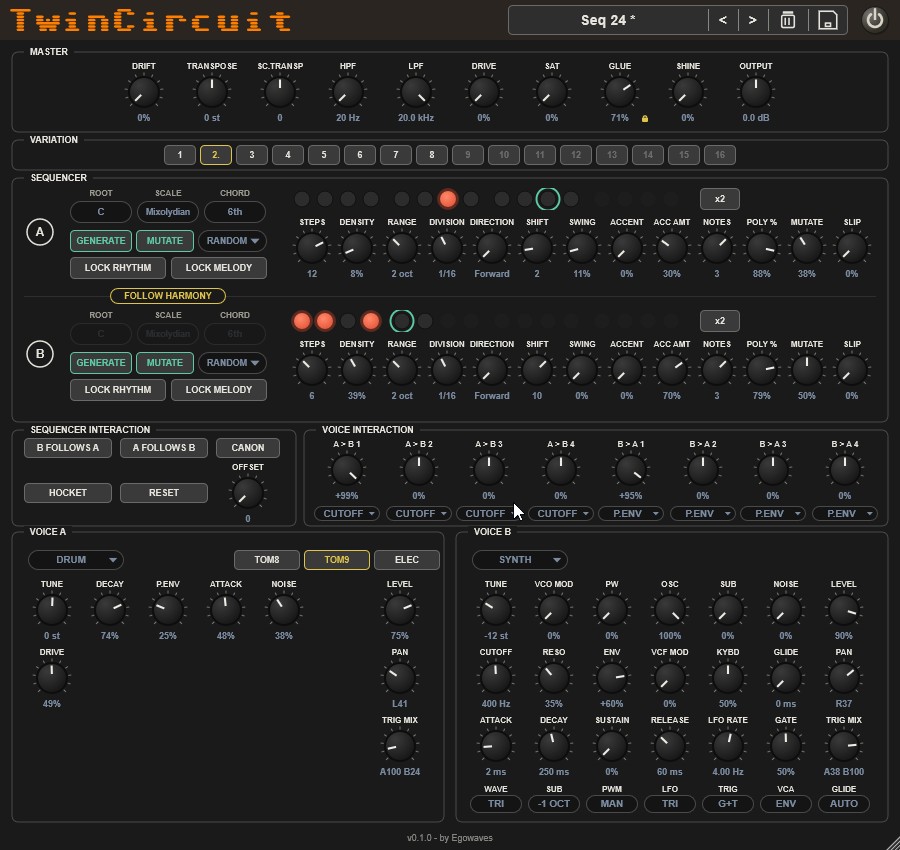Click the Sequencer A circle icon
The image size is (900, 850).
coord(40,232)
